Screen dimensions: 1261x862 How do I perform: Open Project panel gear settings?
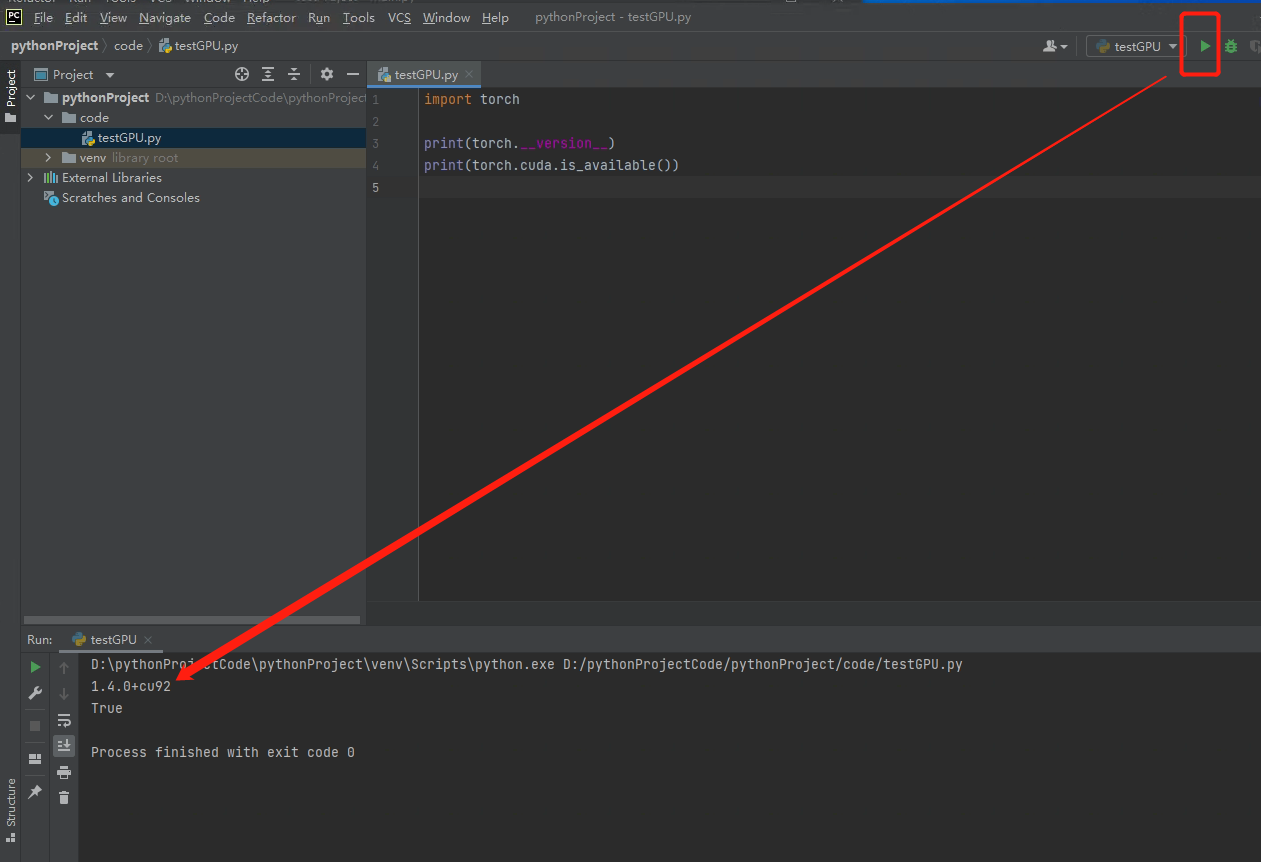tap(326, 74)
